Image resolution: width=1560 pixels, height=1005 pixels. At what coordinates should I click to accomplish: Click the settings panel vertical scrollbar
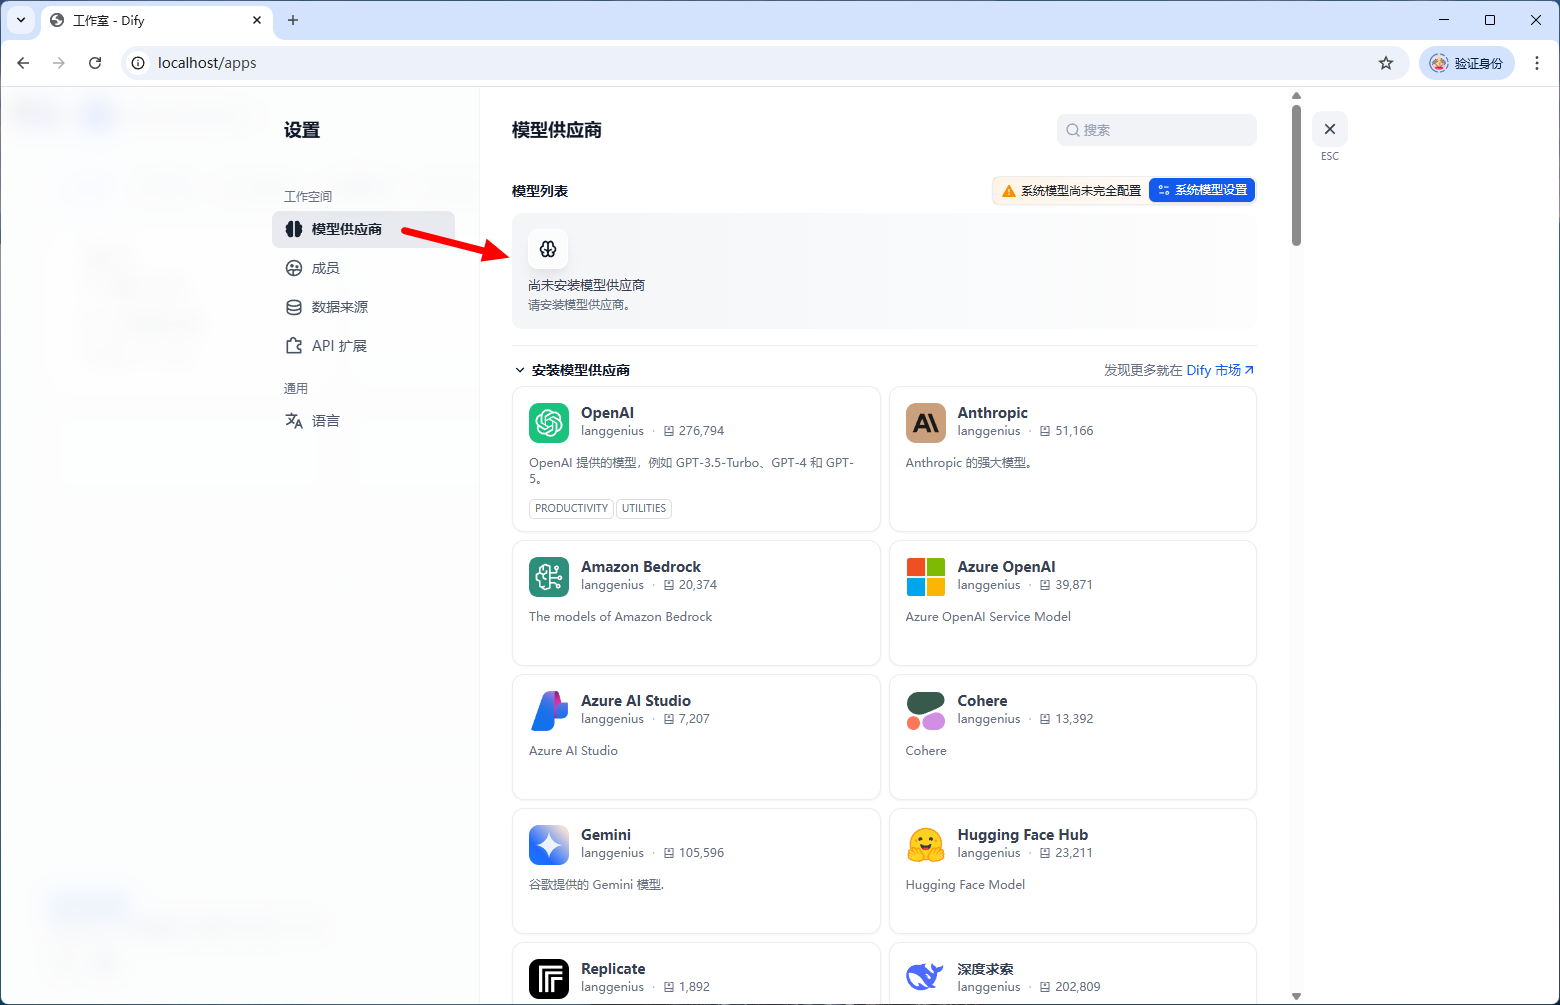click(x=1296, y=176)
